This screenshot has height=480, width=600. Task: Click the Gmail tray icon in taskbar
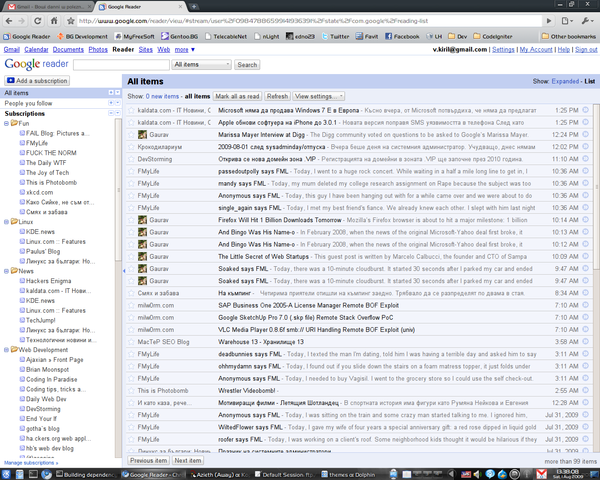541,474
